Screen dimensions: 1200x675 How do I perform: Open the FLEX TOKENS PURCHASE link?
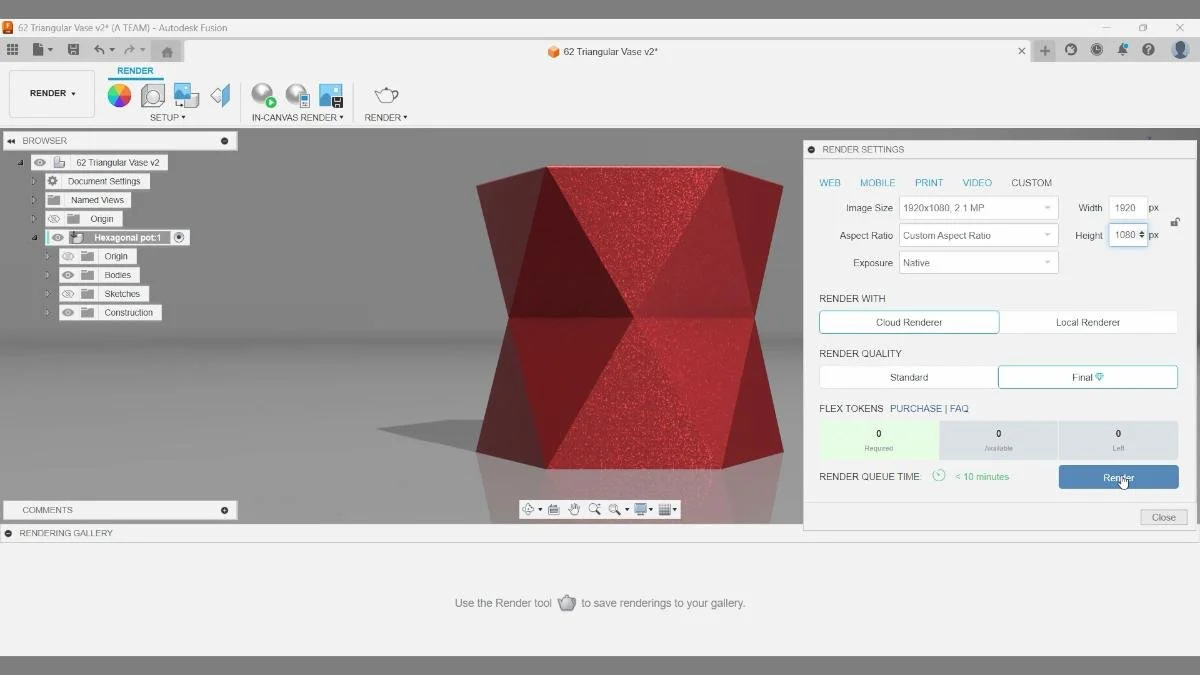[x=916, y=408]
